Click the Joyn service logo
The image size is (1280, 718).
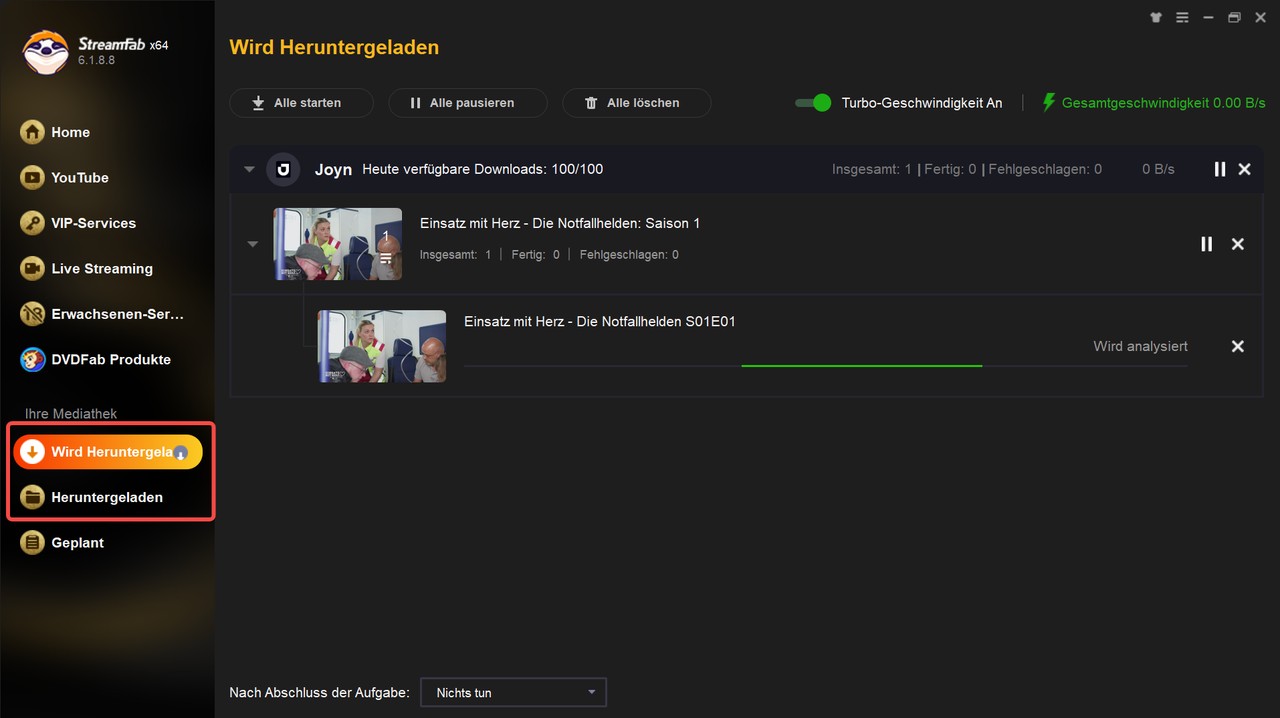point(283,170)
